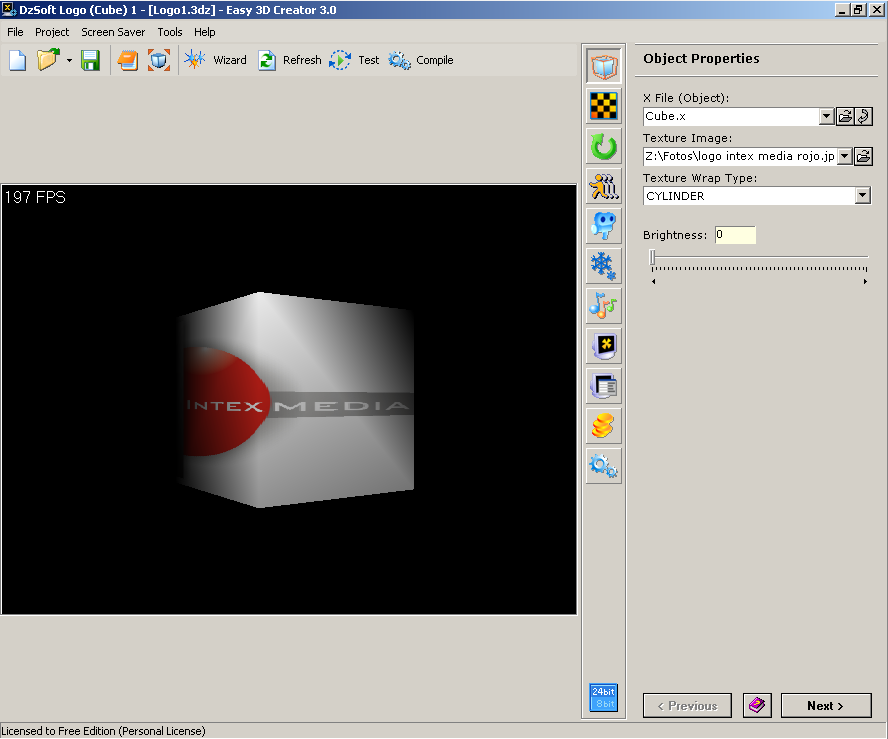
Task: Go to the Next properties page
Action: click(x=826, y=706)
